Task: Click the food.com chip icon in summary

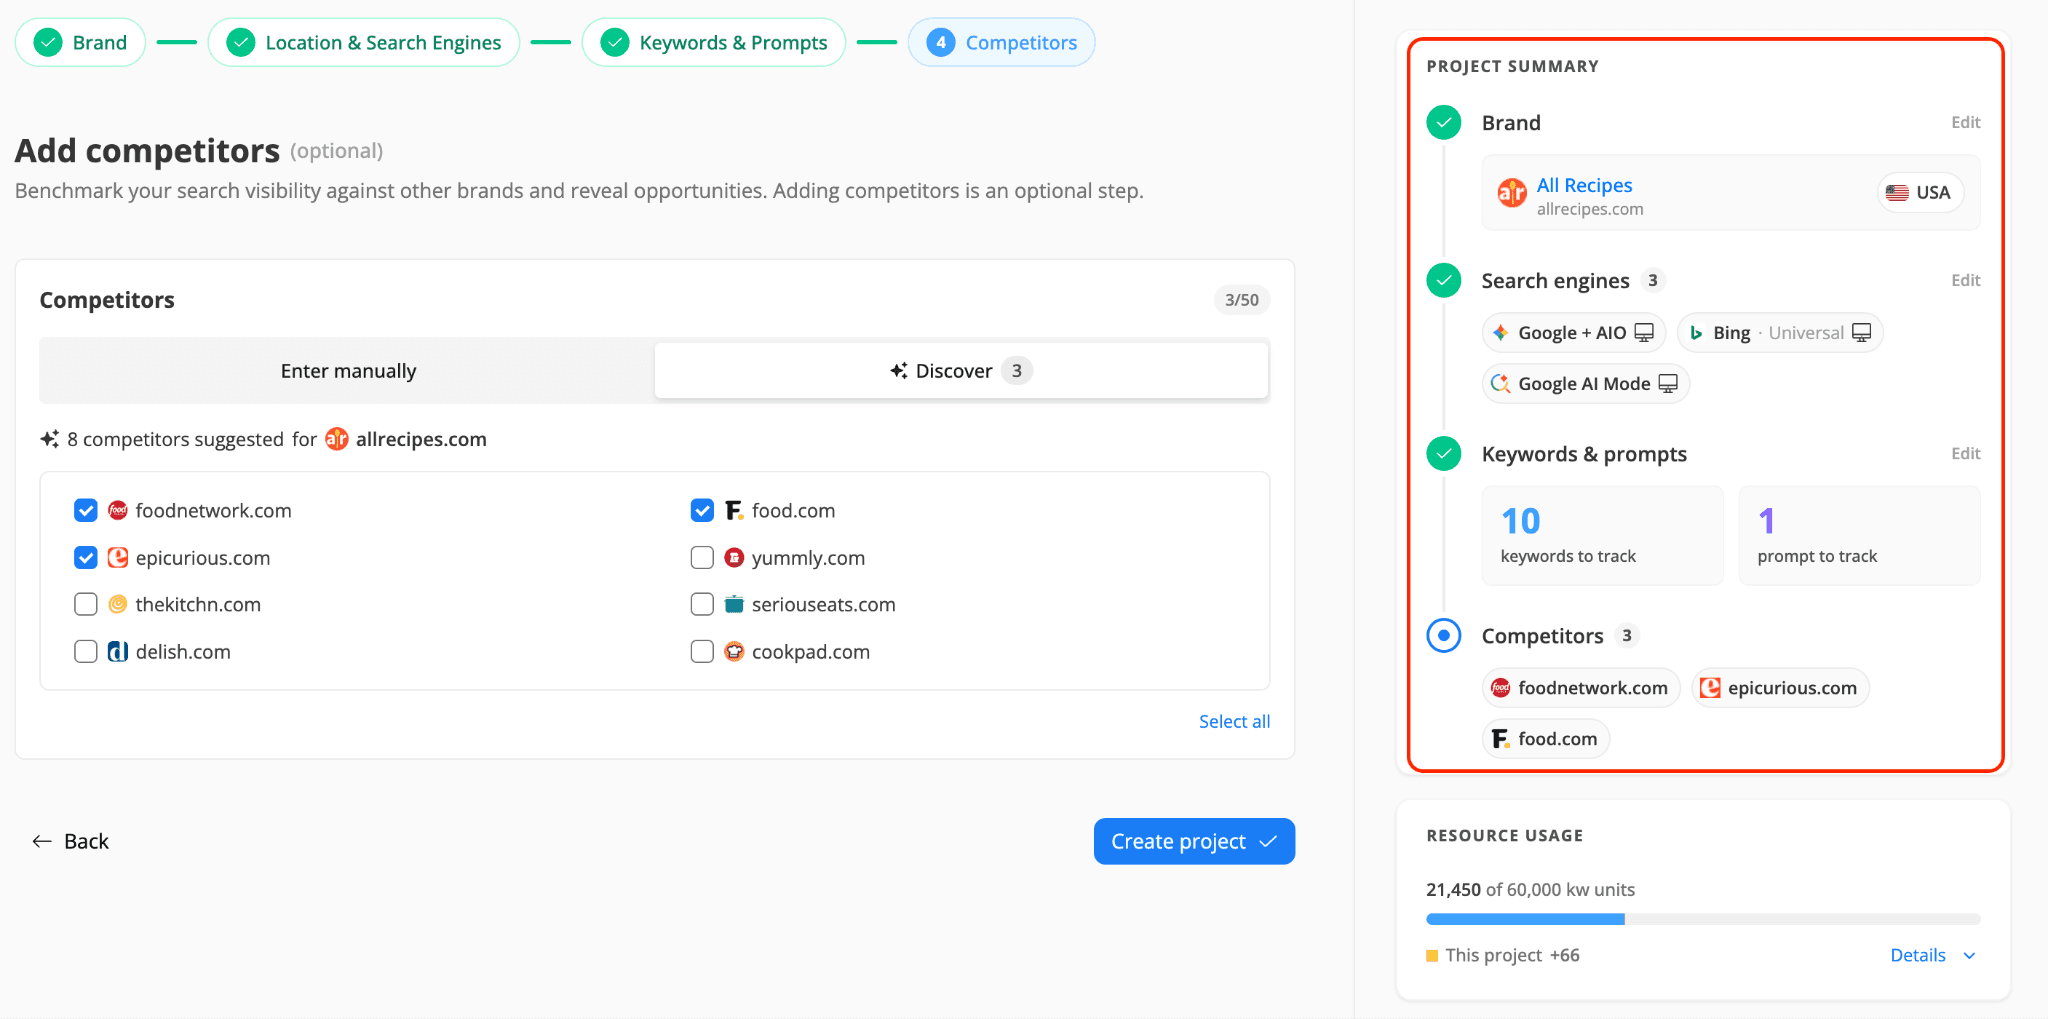Action: 1501,739
